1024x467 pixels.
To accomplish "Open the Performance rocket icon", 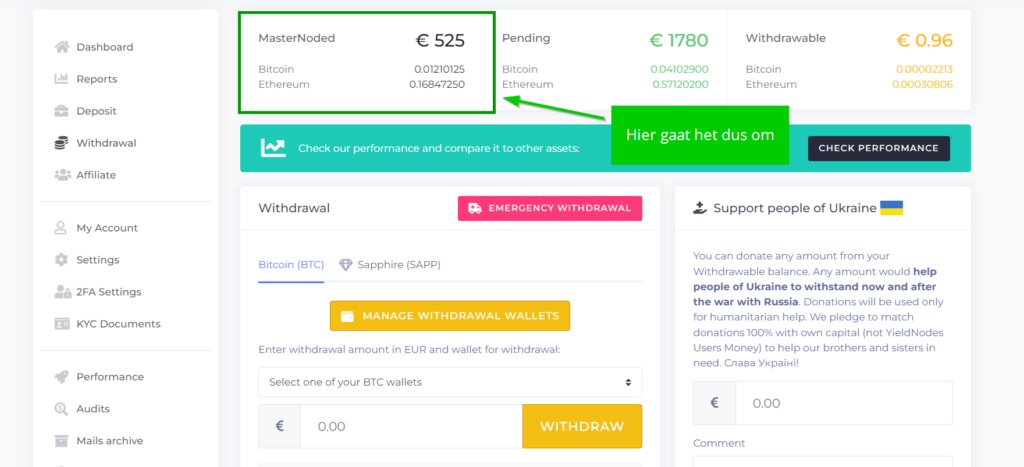I will tap(61, 377).
